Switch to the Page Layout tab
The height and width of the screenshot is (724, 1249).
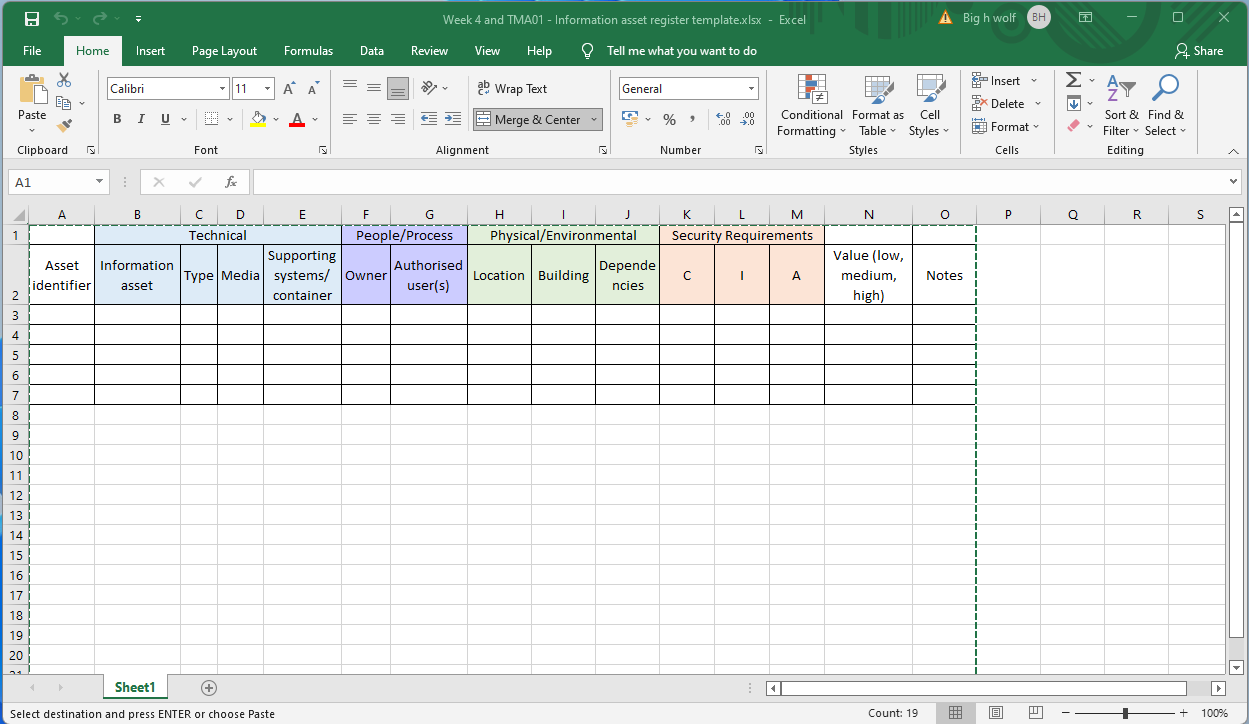pyautogui.click(x=224, y=51)
